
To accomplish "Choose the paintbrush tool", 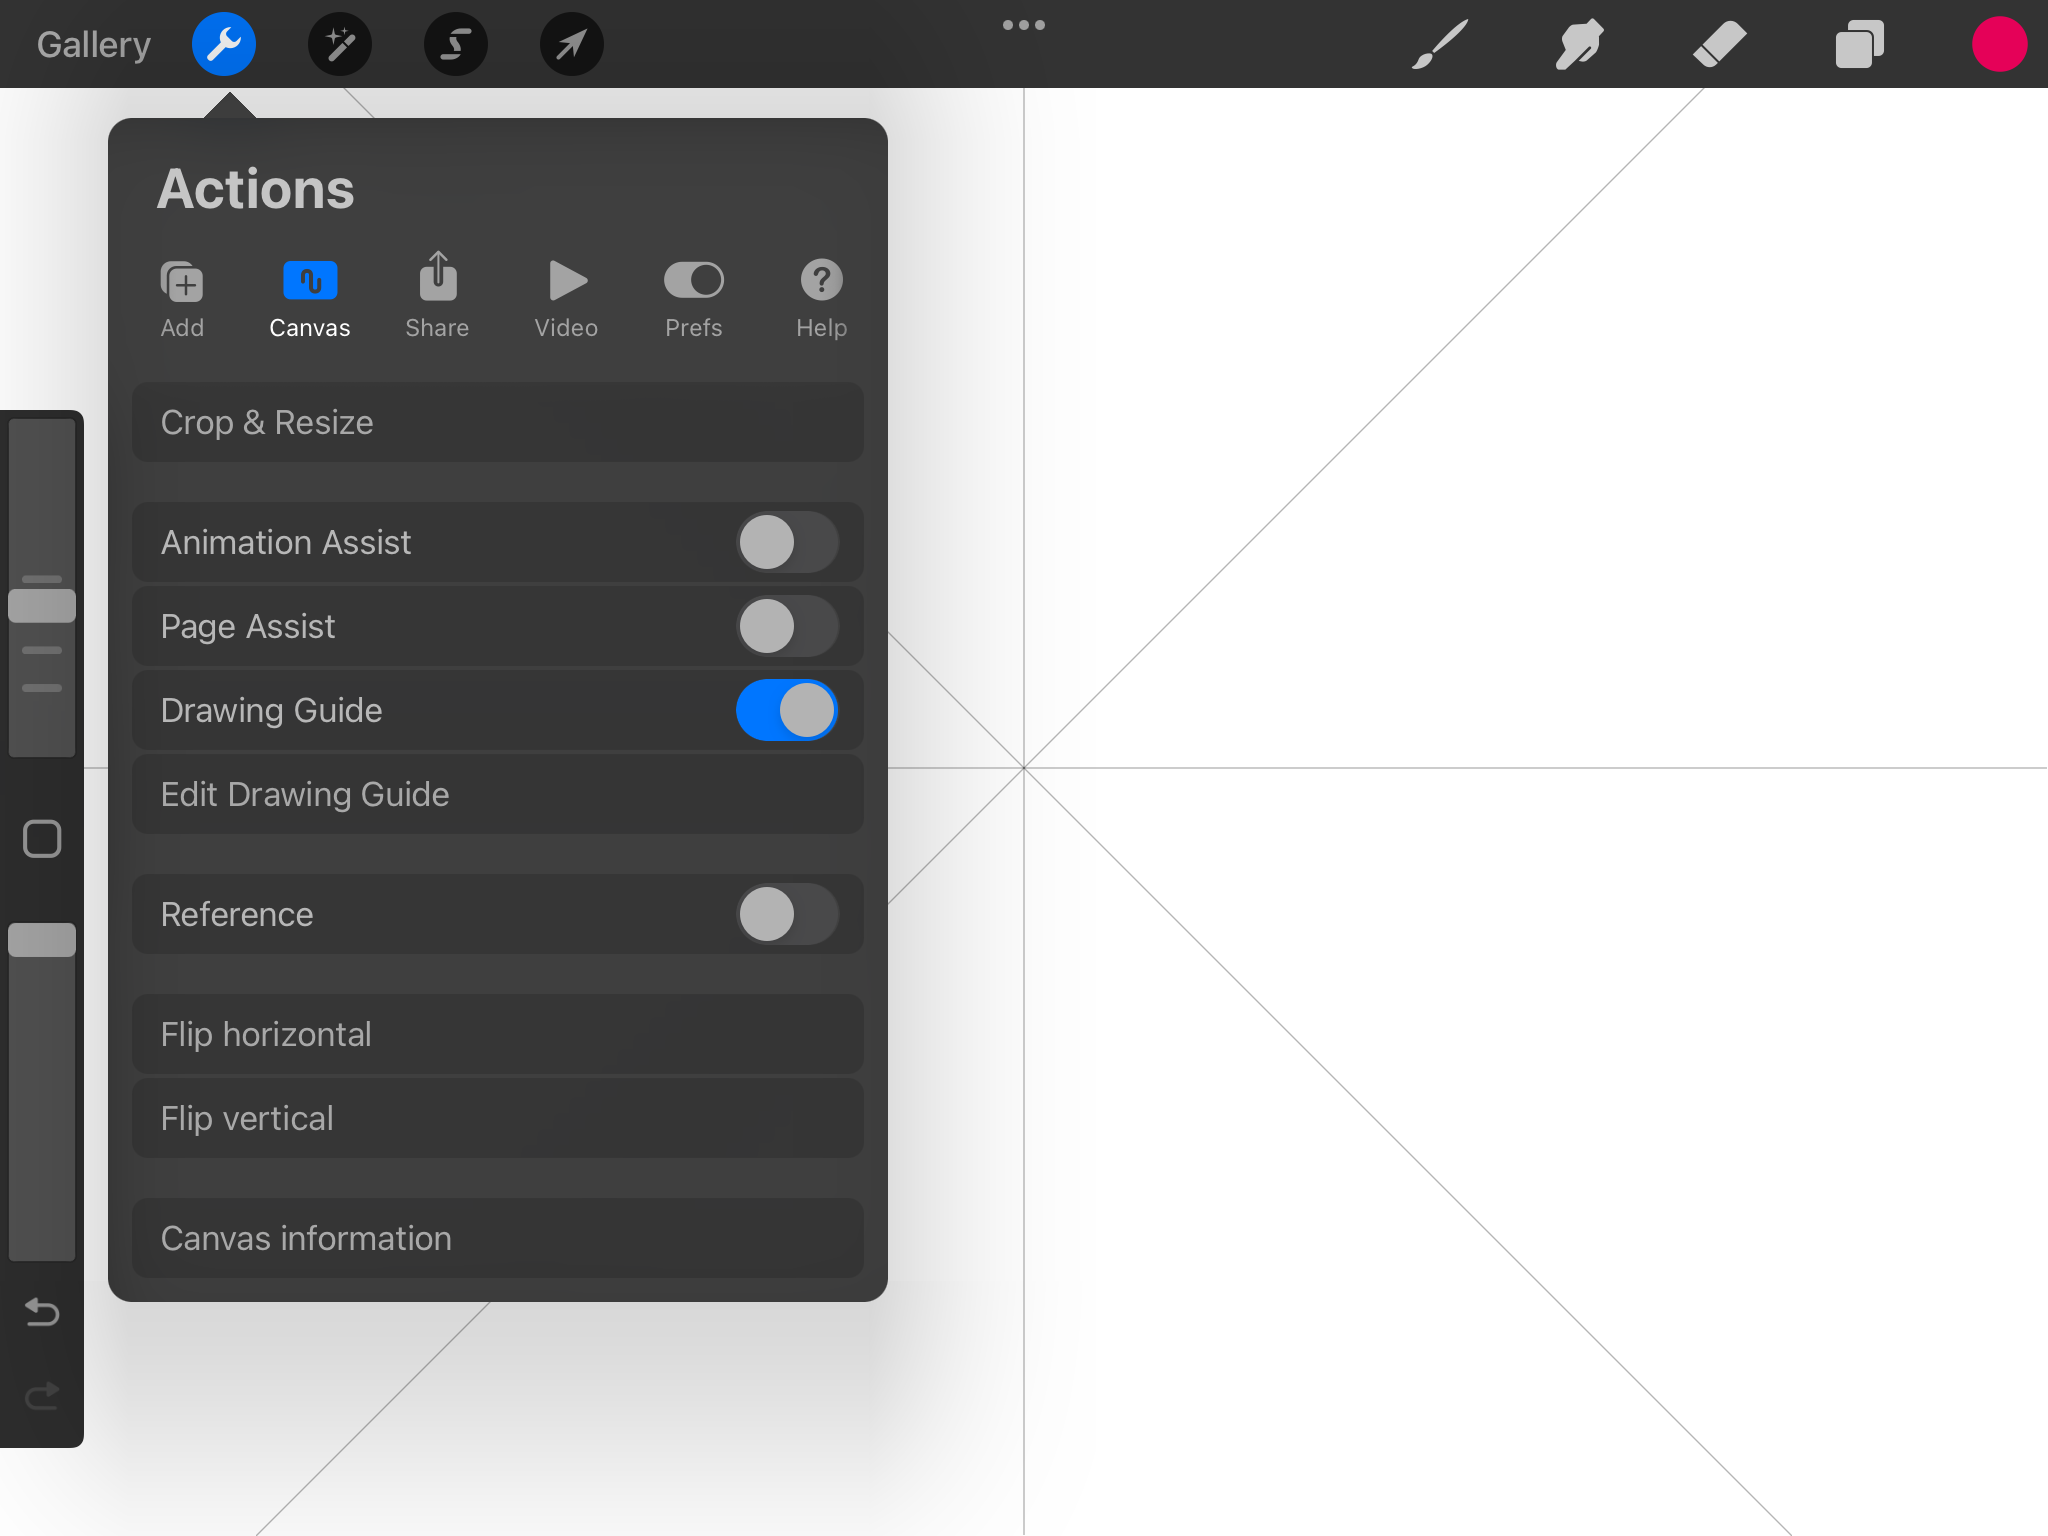I will pos(1440,44).
